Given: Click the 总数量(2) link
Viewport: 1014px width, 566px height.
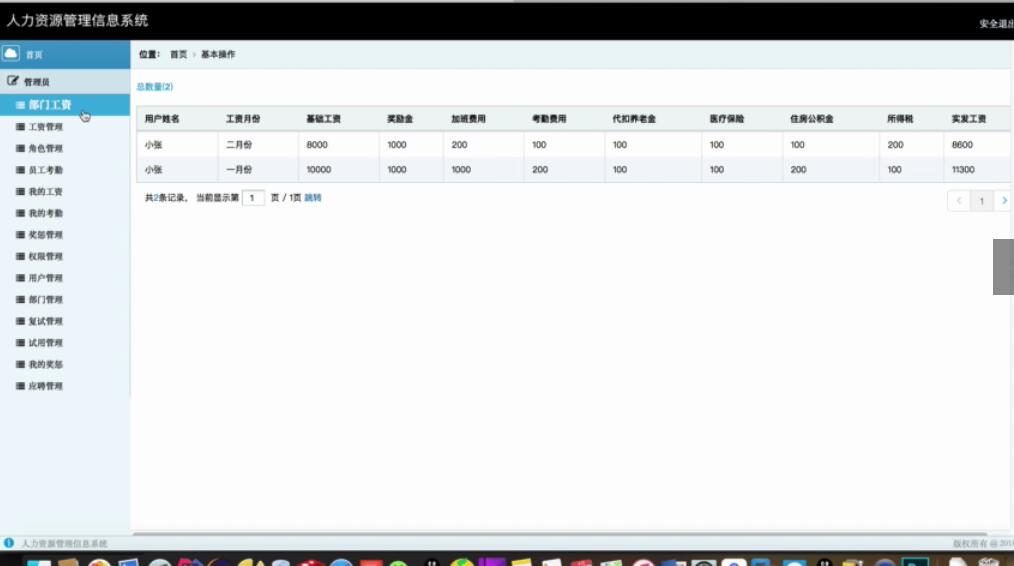Looking at the screenshot, I should point(155,87).
